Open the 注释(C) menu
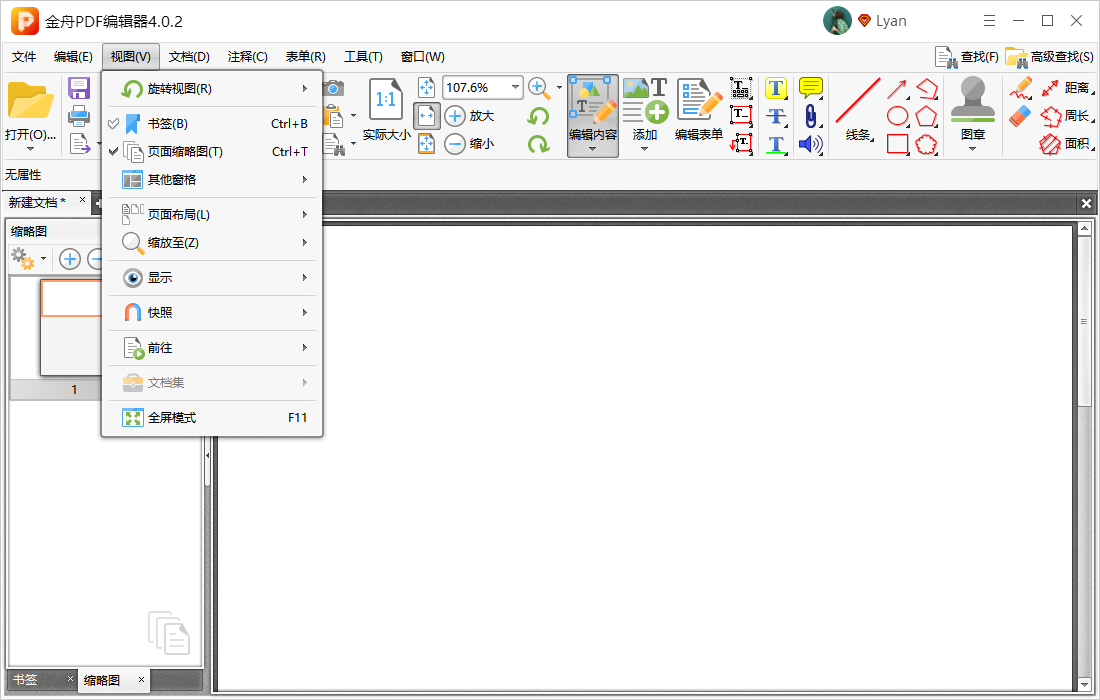 point(248,57)
